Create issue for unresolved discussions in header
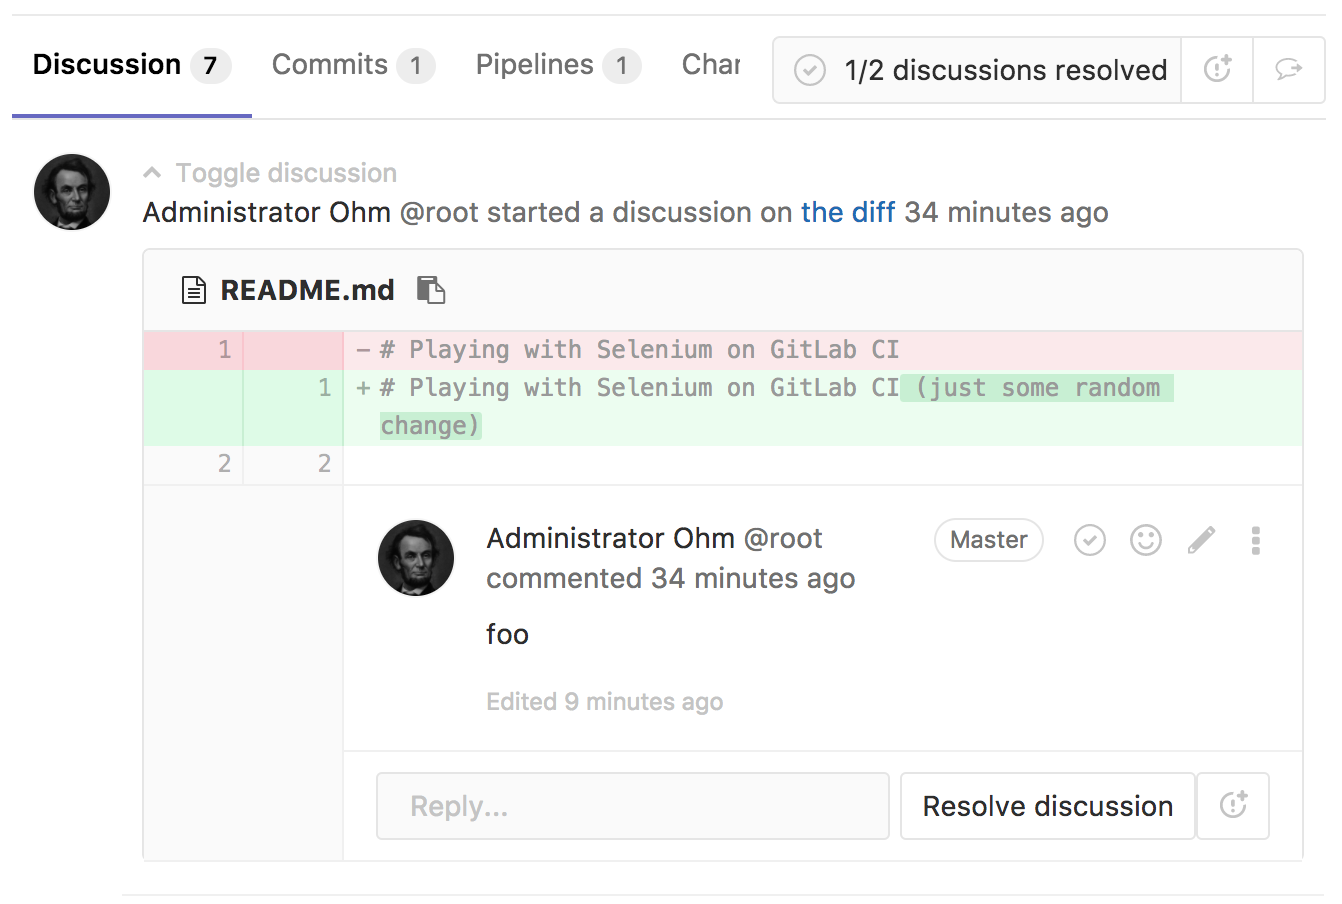Image resolution: width=1342 pixels, height=904 pixels. point(1217,70)
